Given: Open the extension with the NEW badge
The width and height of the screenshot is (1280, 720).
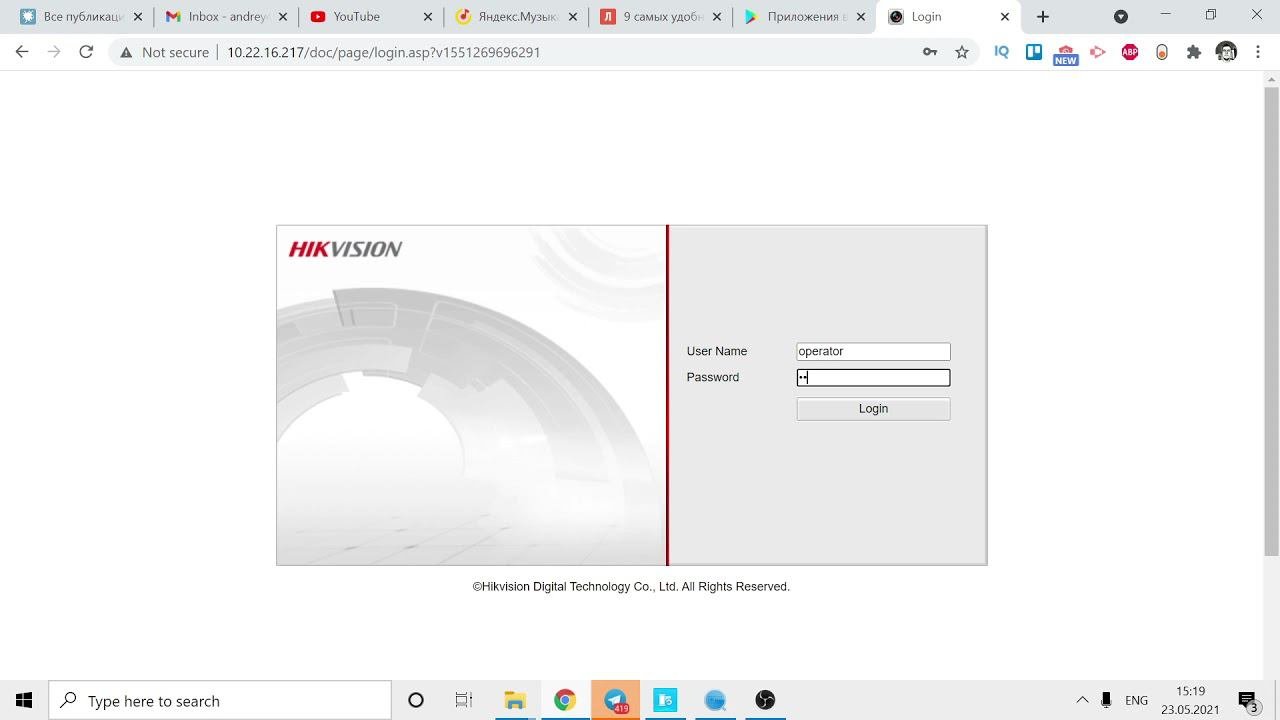Looking at the screenshot, I should [1066, 54].
